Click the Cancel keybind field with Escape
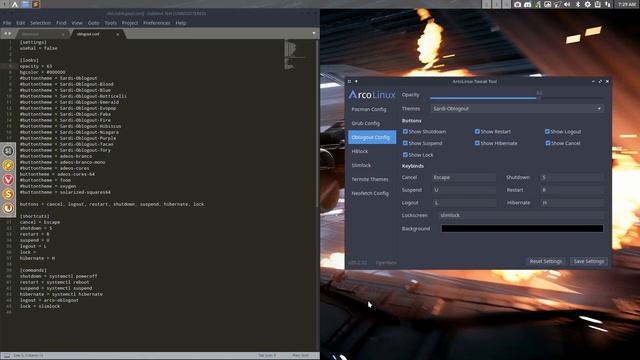 [464, 178]
